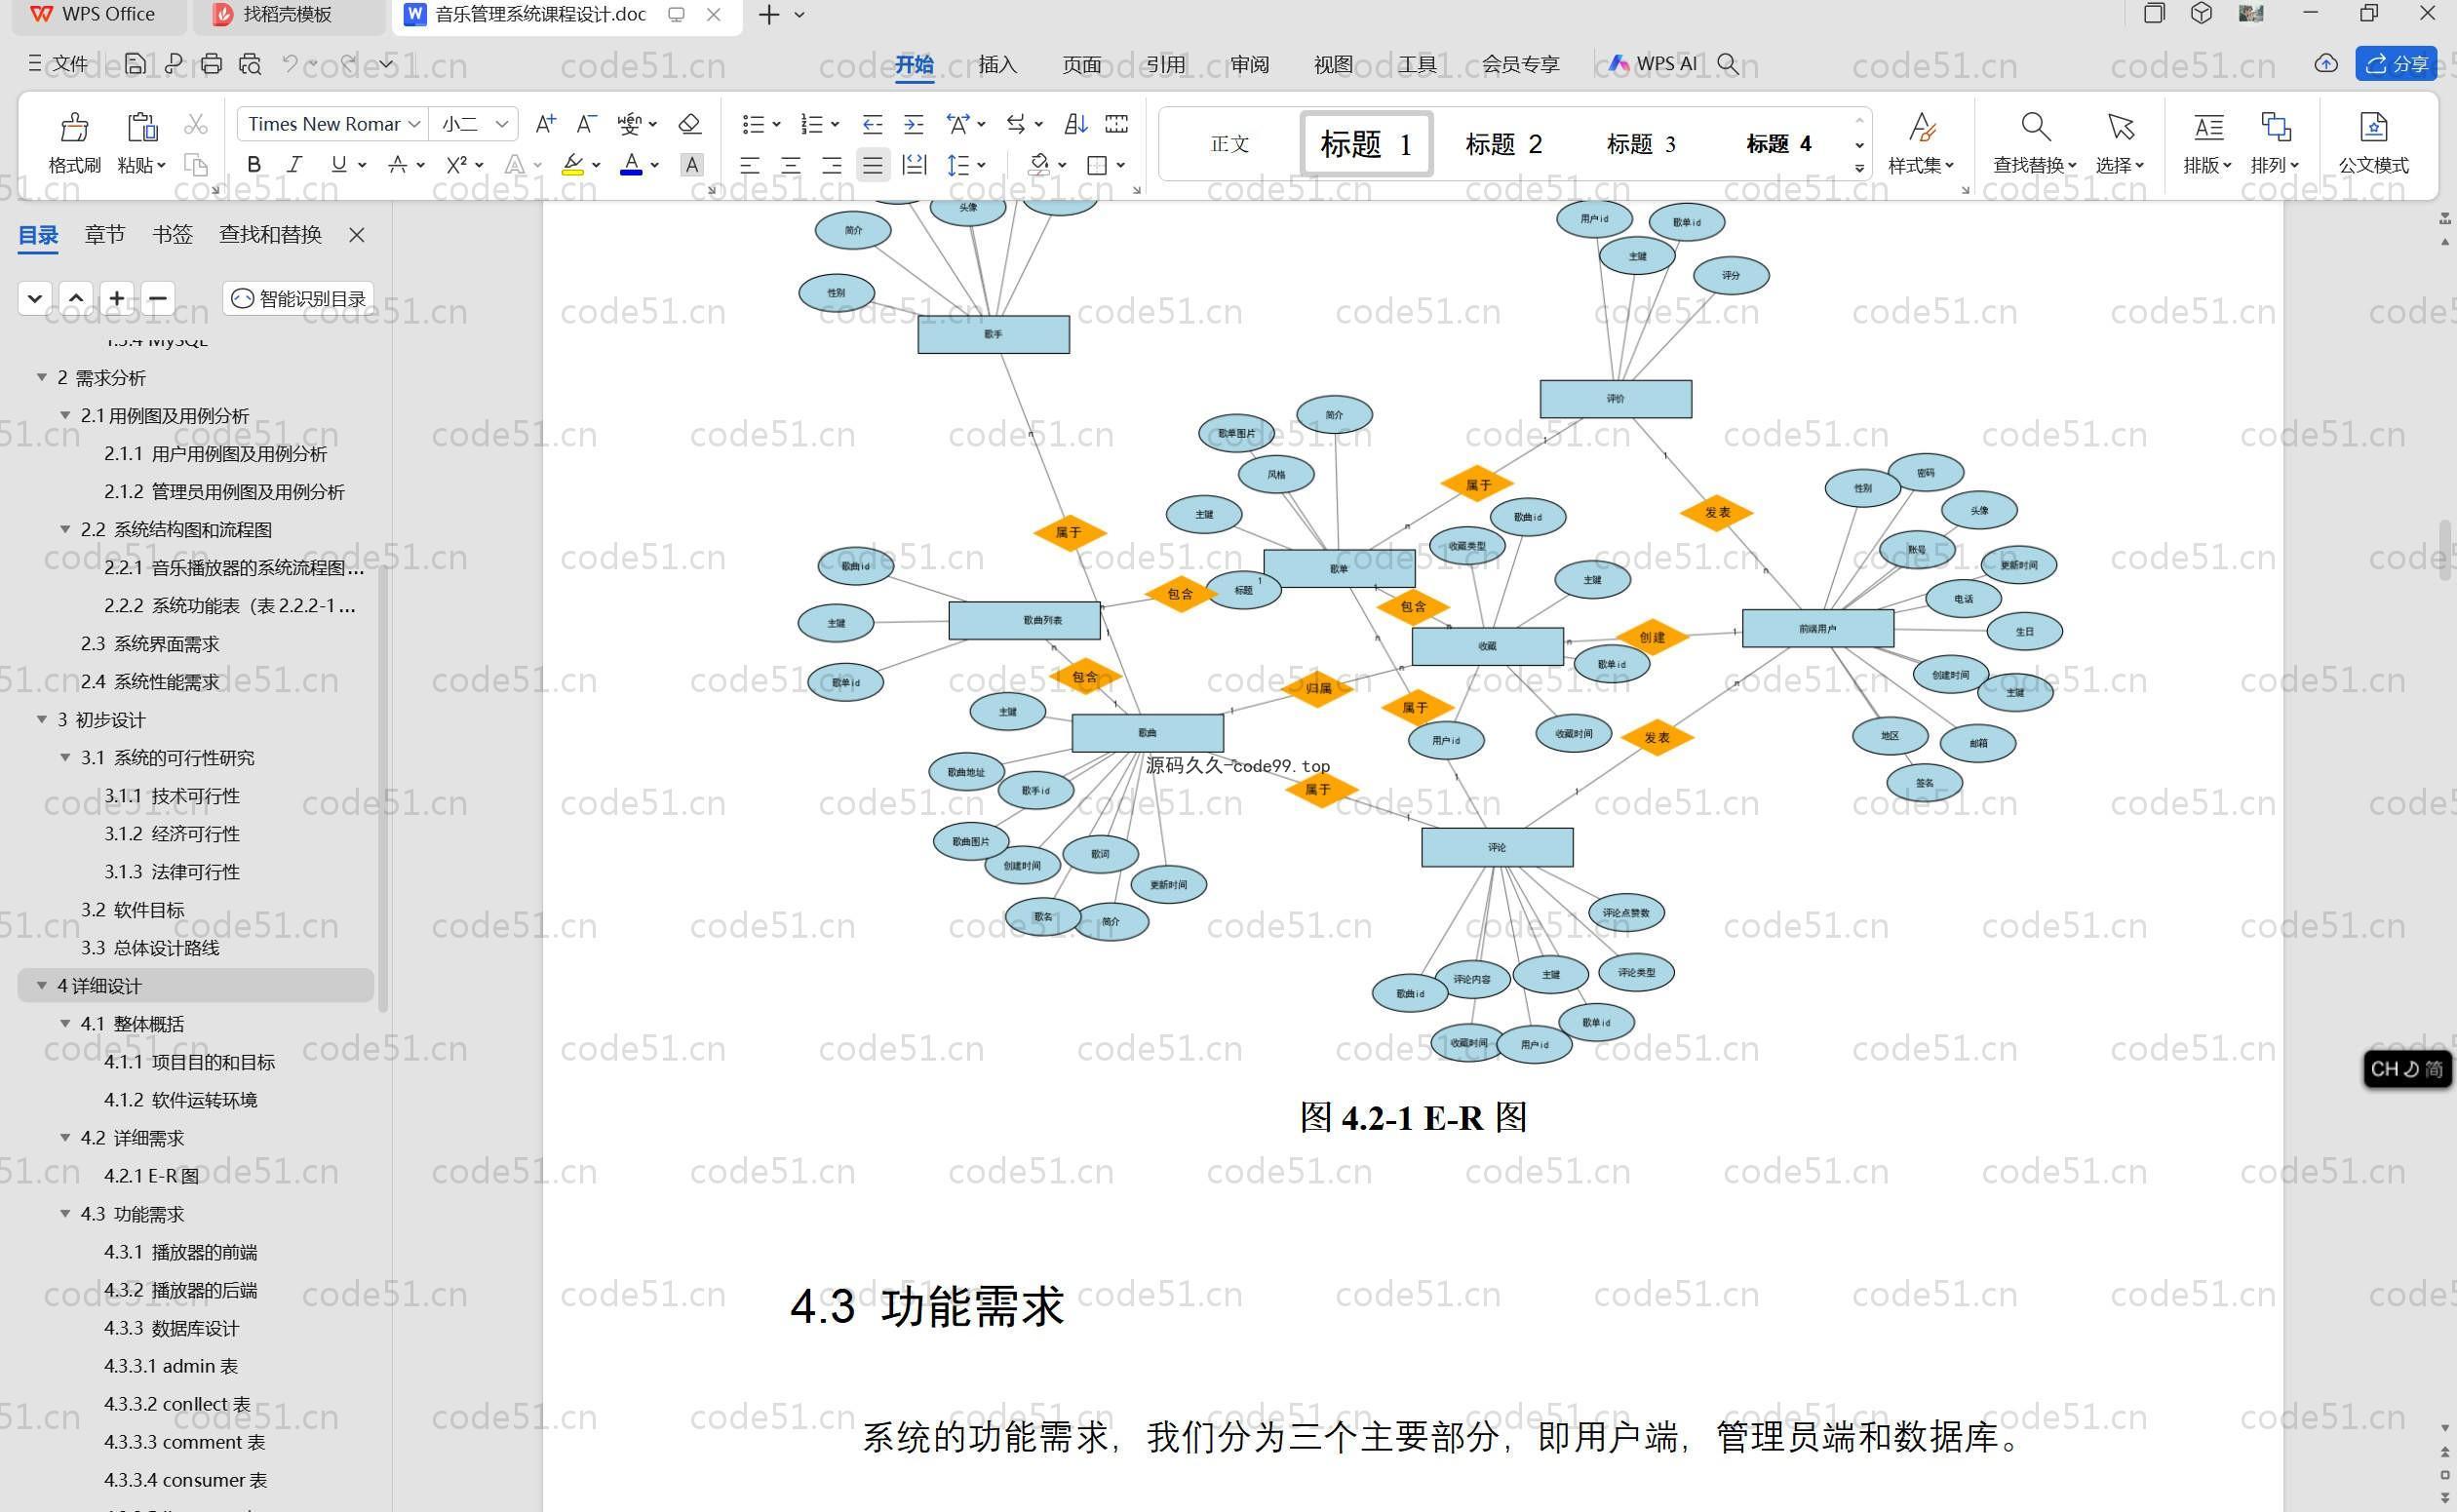Collapse the '4.3 功能需求' outline node
This screenshot has height=1512, width=2457.
(x=65, y=1214)
